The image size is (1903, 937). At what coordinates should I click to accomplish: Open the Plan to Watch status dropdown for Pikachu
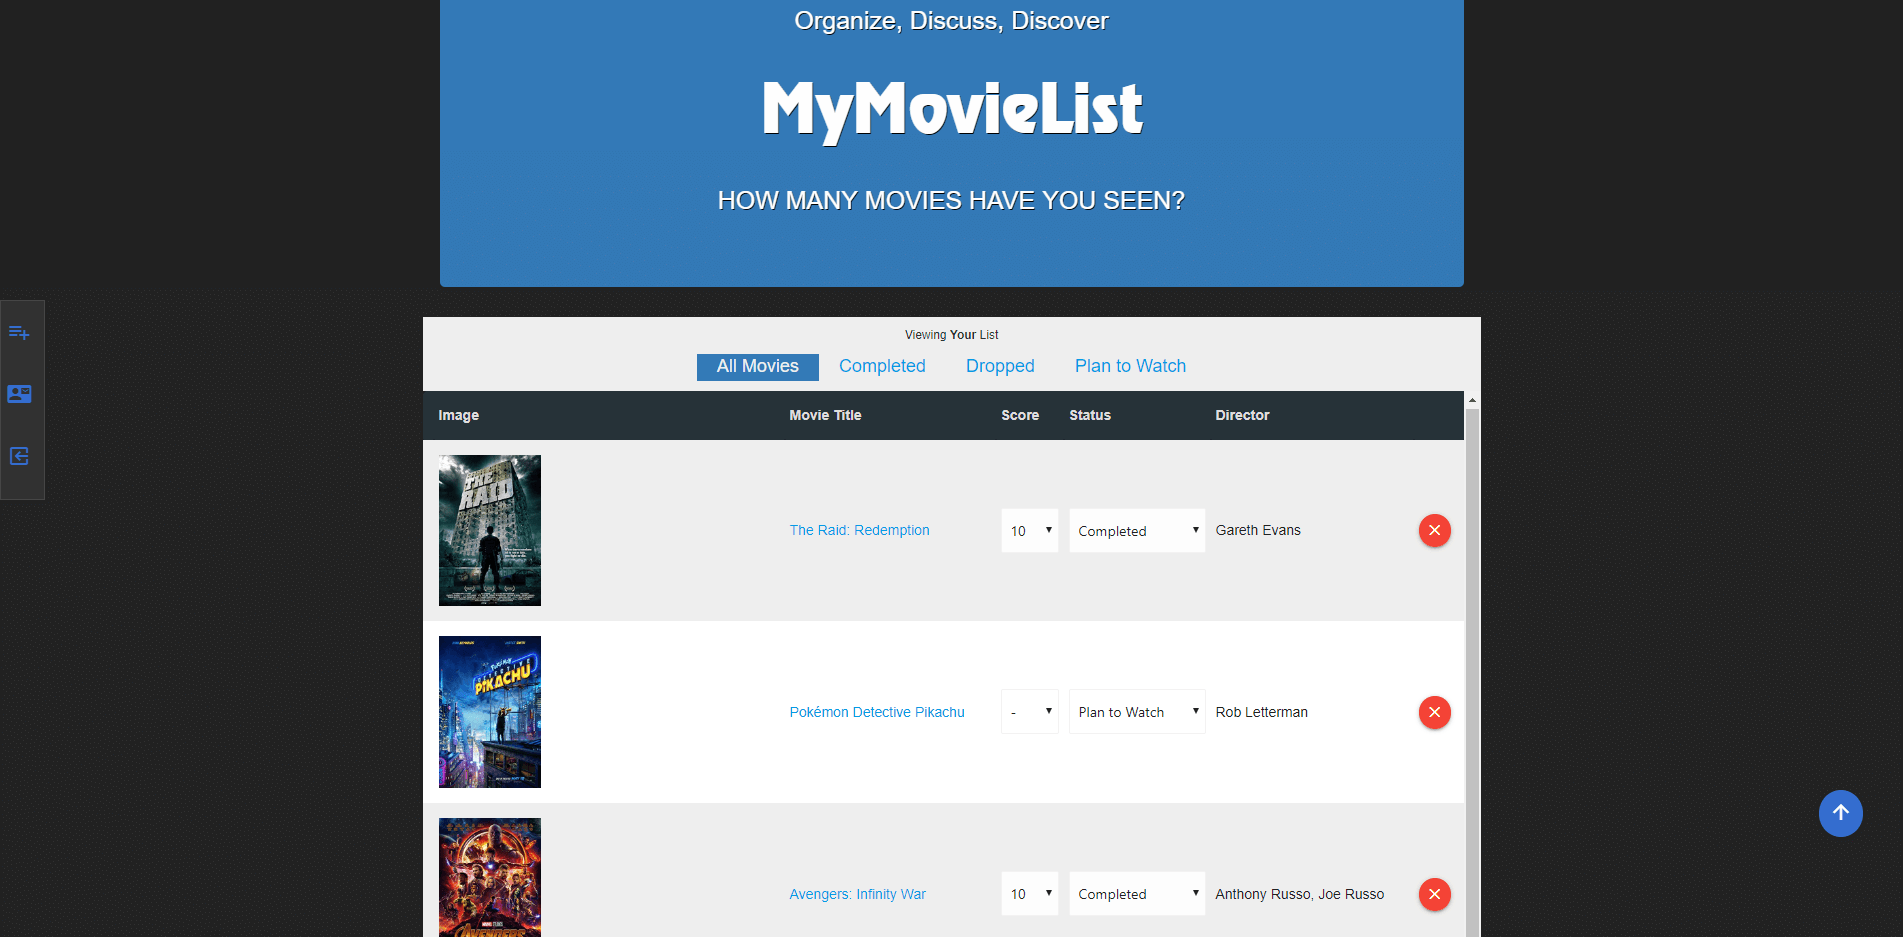1136,711
